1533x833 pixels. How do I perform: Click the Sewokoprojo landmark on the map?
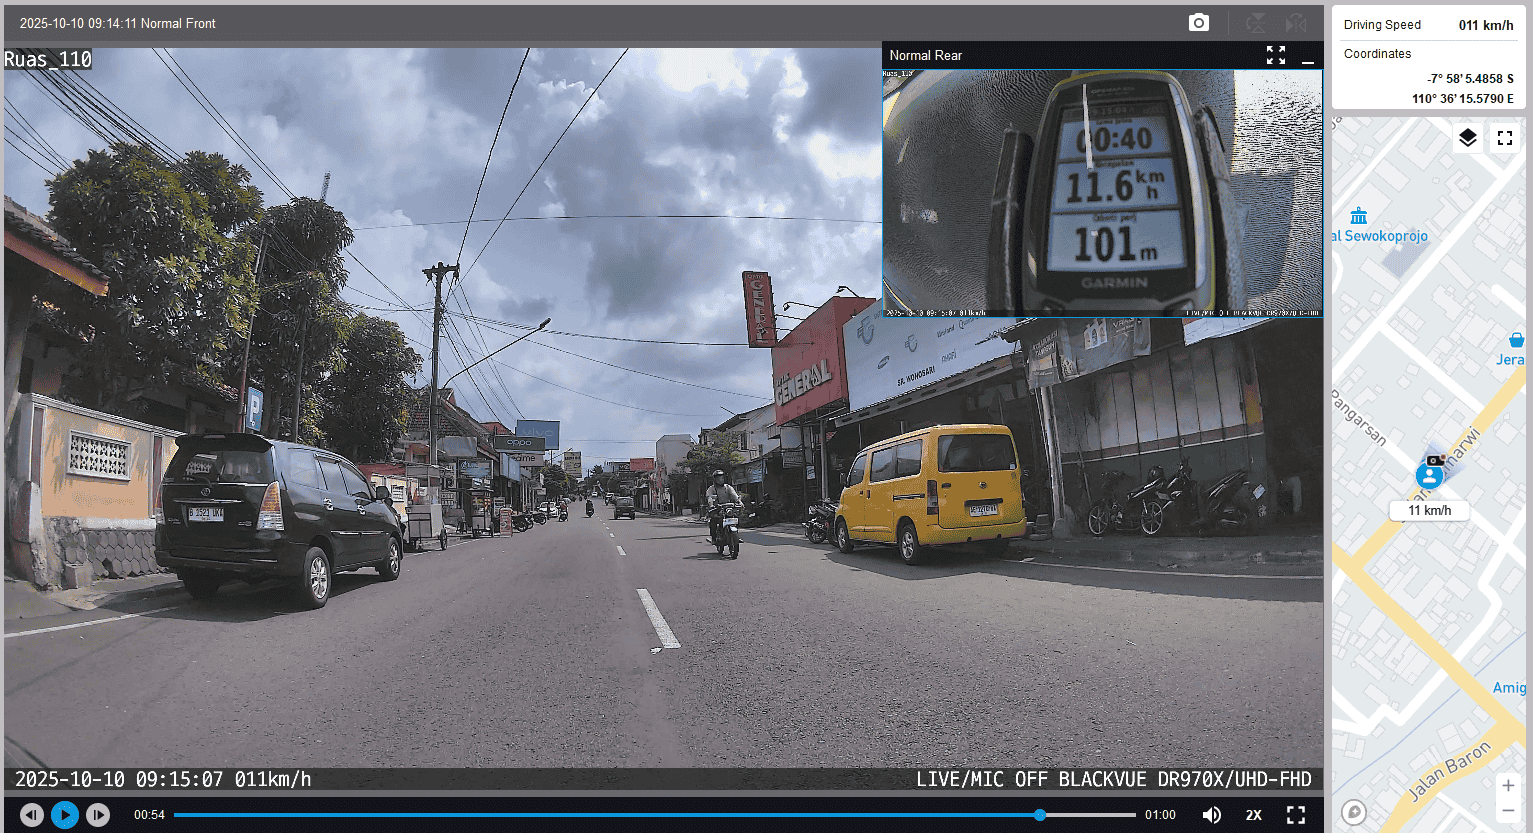pyautogui.click(x=1359, y=217)
